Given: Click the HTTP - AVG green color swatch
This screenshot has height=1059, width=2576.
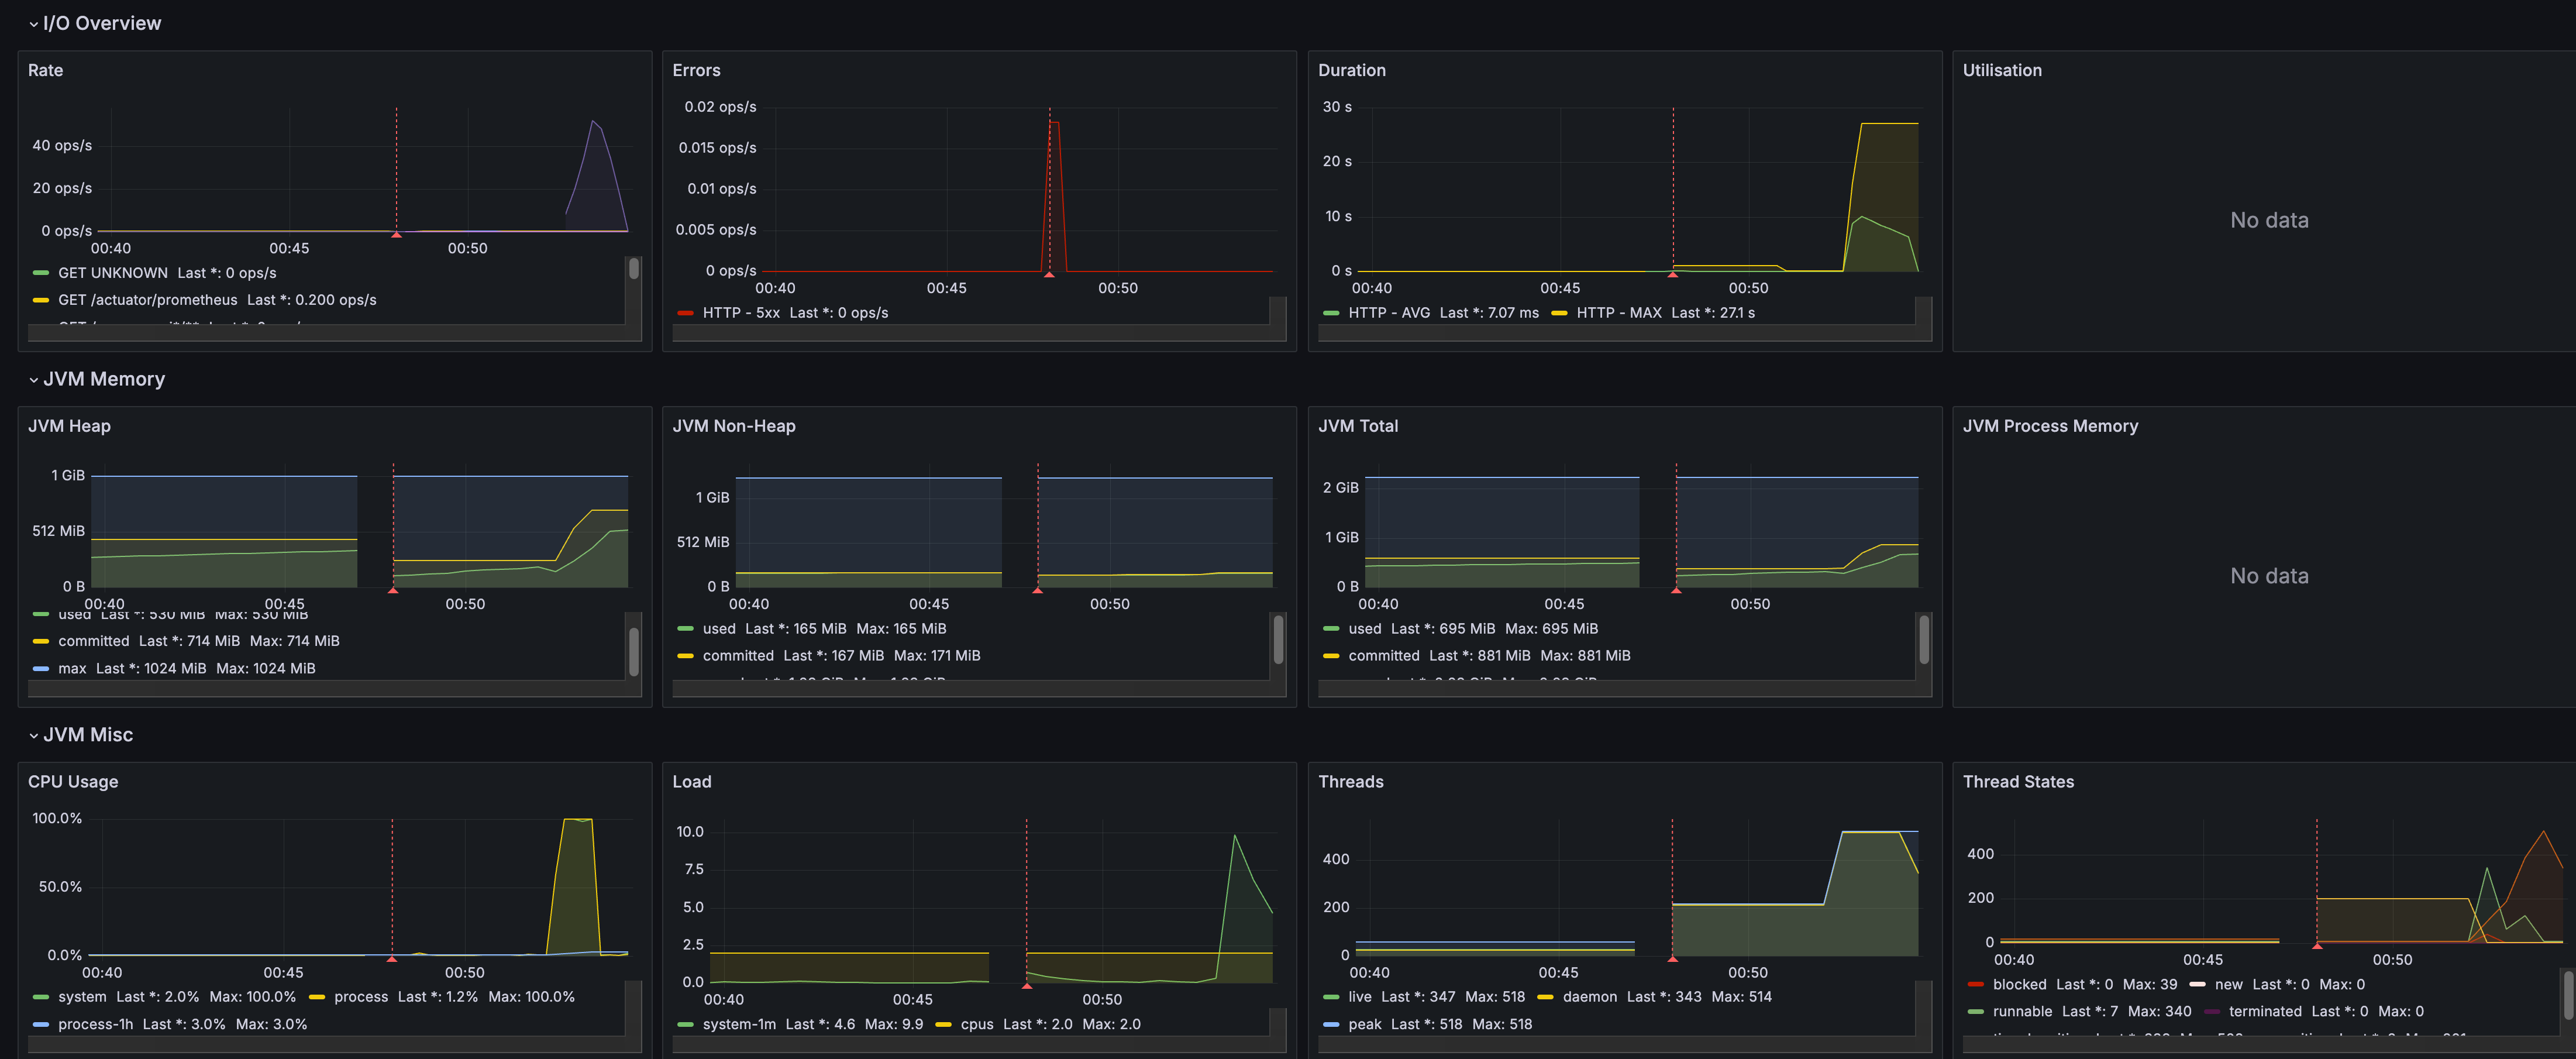Looking at the screenshot, I should click(x=1330, y=313).
